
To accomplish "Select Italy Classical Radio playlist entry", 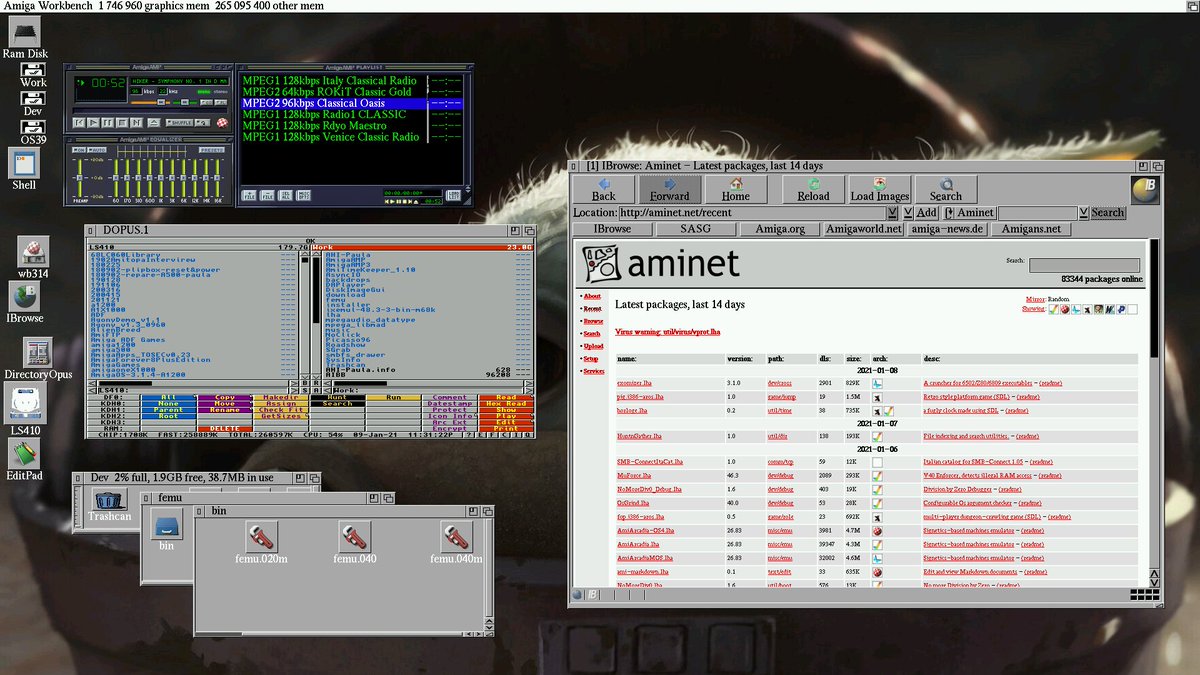I will 330,80.
